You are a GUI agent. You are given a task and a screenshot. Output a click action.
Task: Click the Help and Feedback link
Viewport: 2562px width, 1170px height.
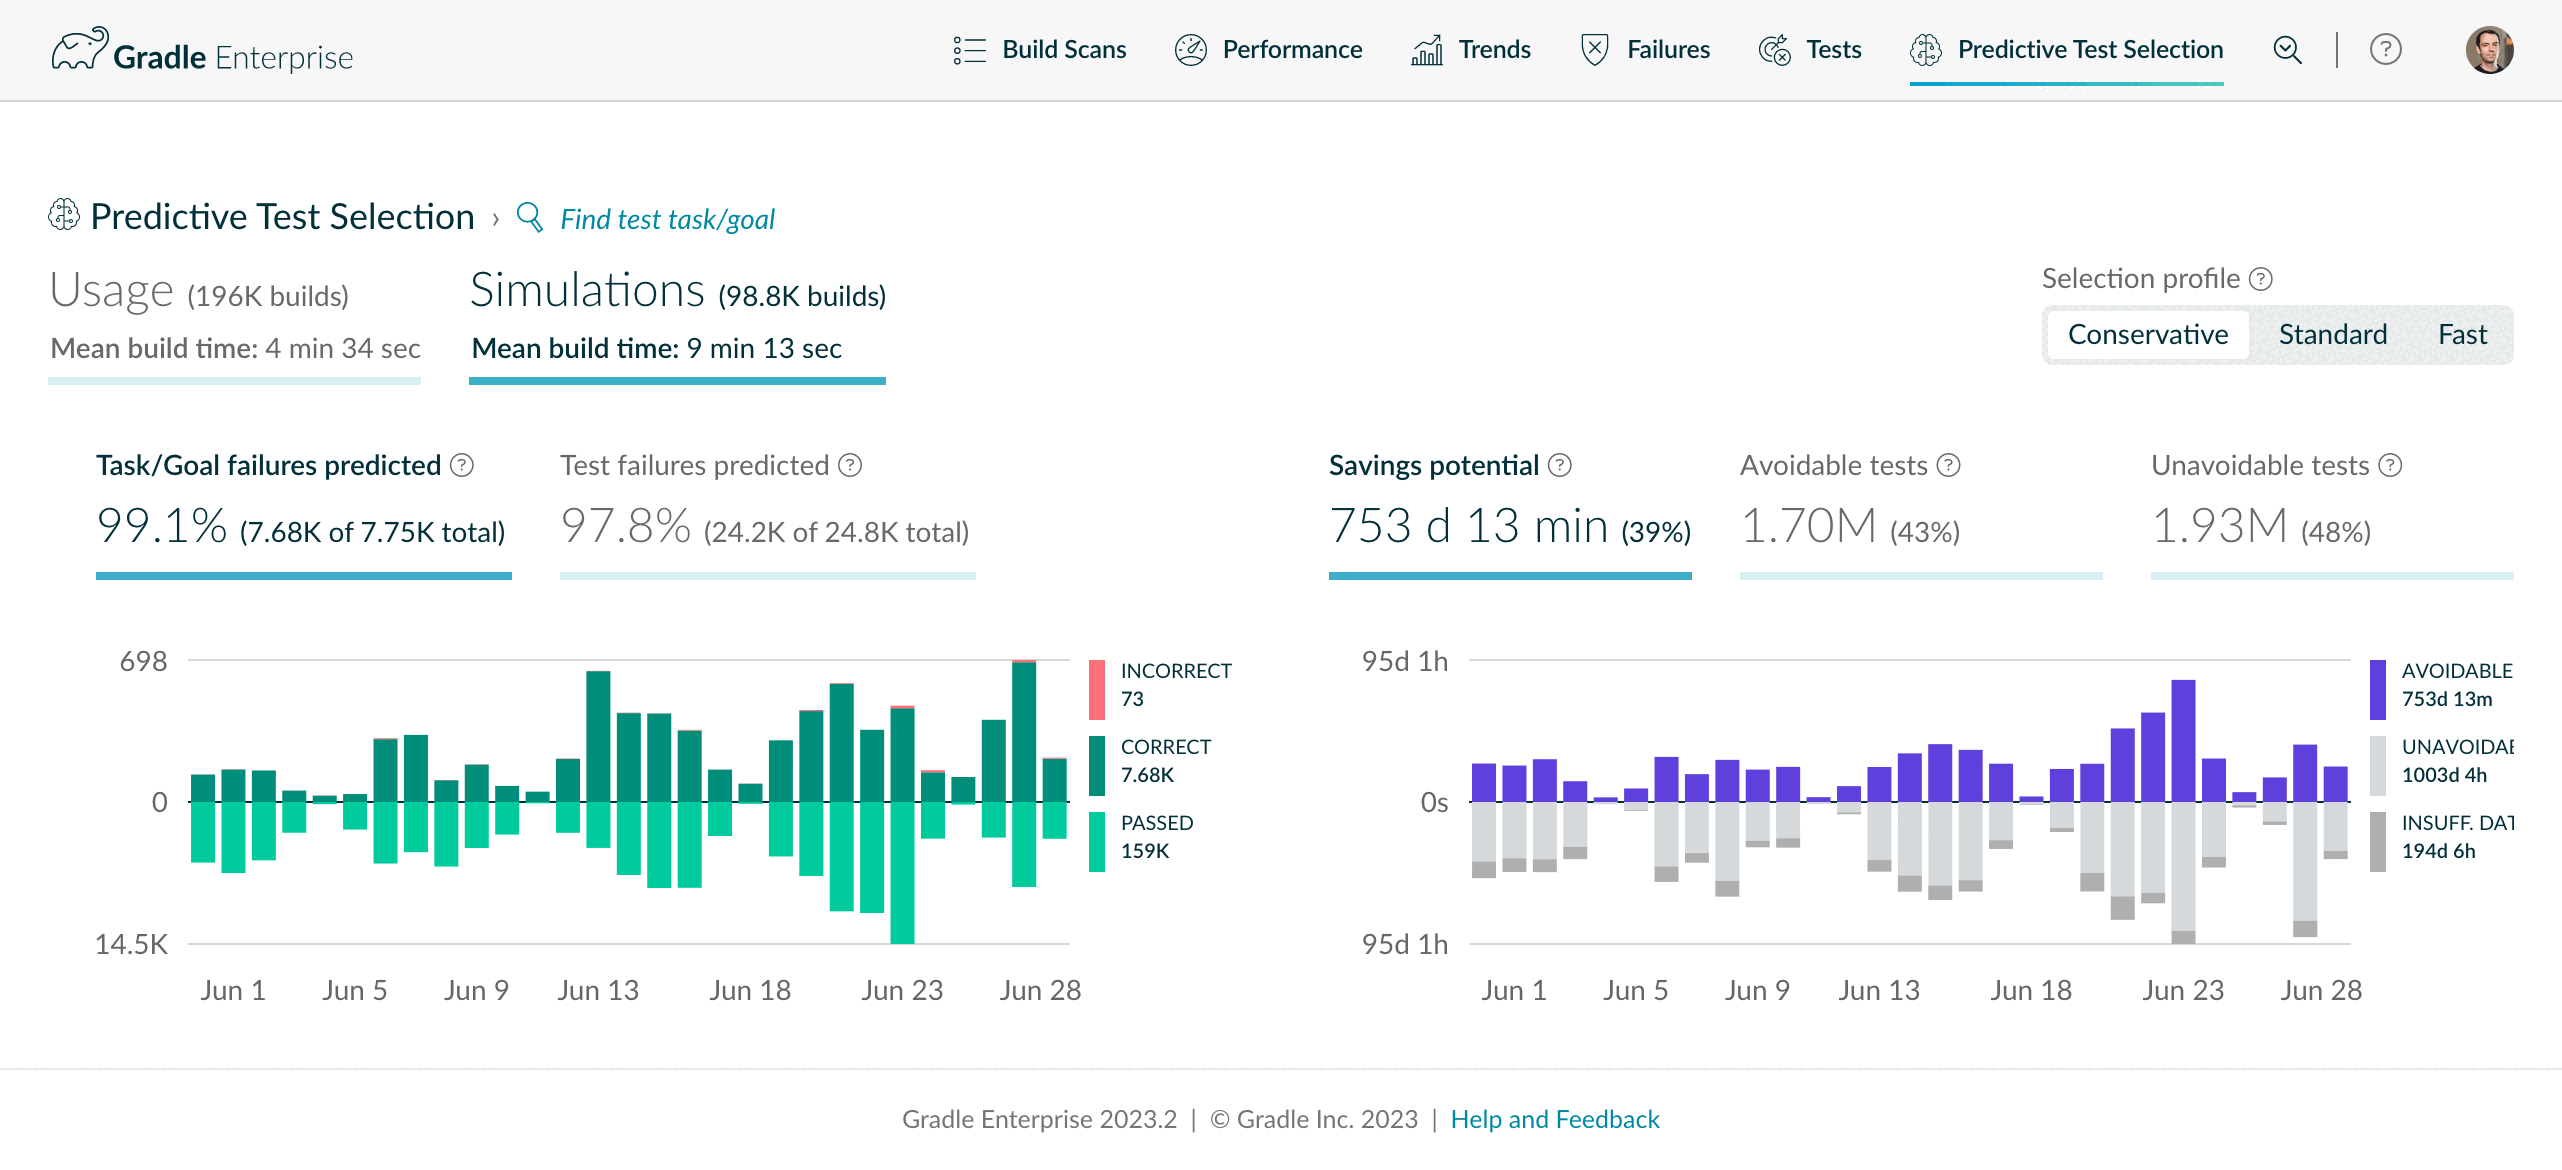tap(1554, 1119)
